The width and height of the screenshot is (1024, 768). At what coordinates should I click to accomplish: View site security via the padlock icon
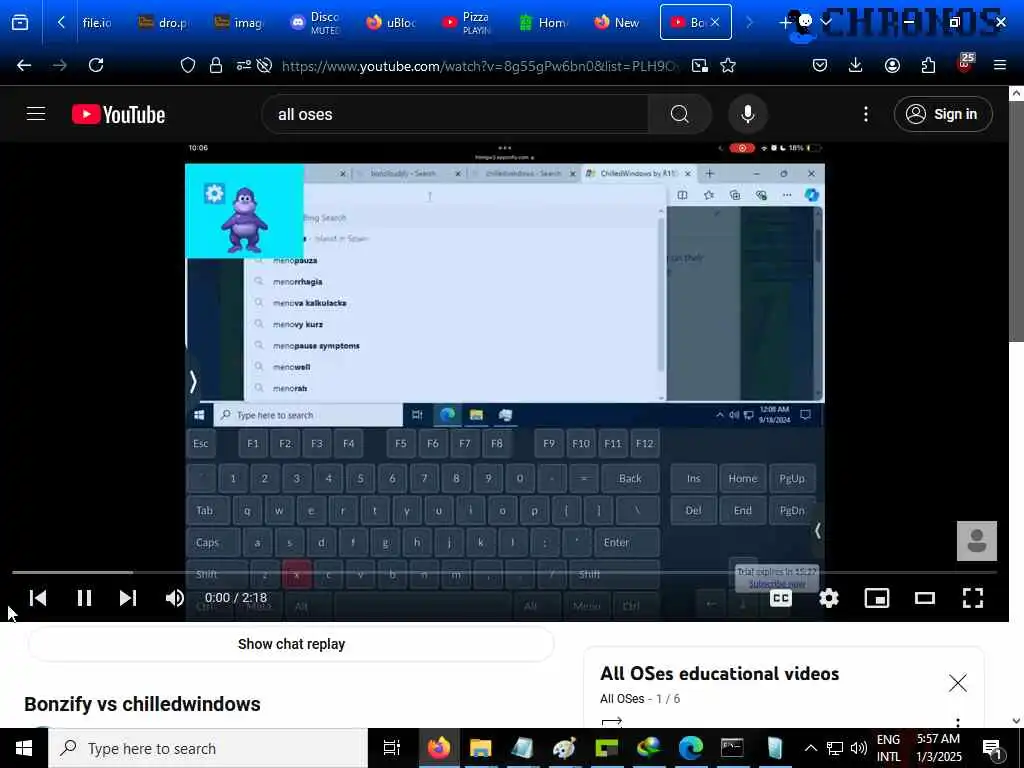[x=216, y=65]
